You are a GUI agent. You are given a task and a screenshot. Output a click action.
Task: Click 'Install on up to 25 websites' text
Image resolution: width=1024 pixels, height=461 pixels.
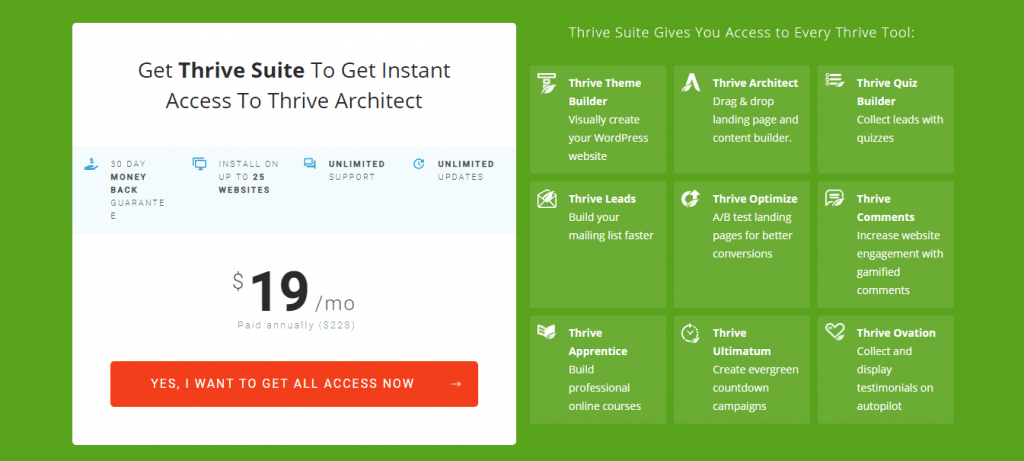248,176
